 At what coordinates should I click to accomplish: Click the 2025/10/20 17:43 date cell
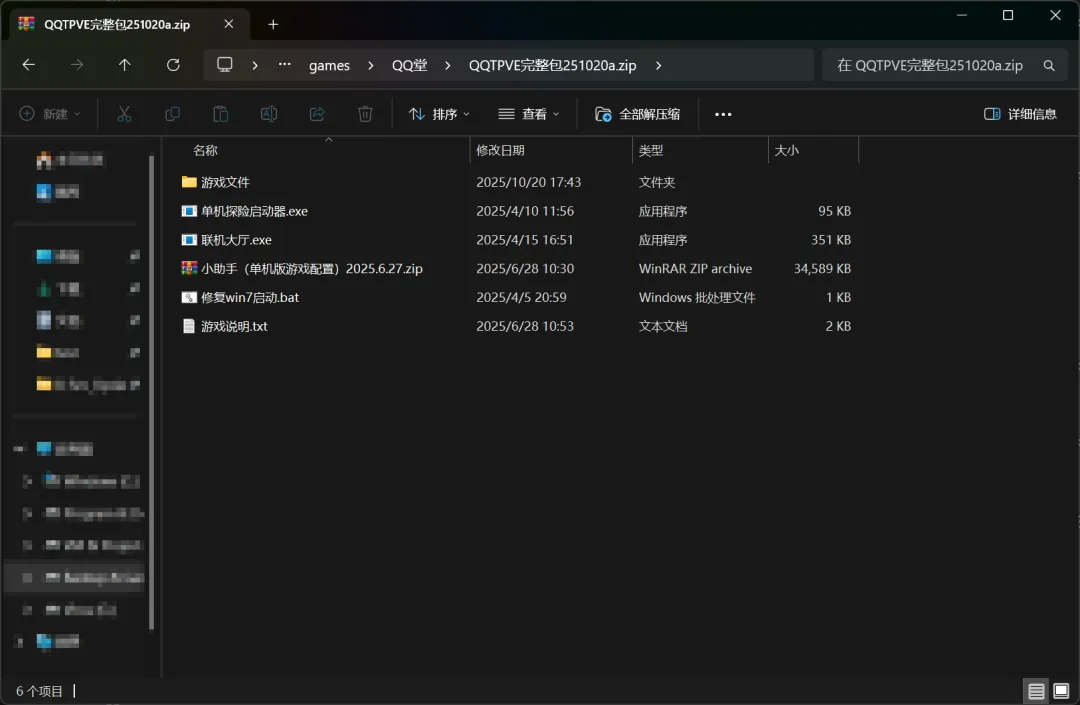528,182
